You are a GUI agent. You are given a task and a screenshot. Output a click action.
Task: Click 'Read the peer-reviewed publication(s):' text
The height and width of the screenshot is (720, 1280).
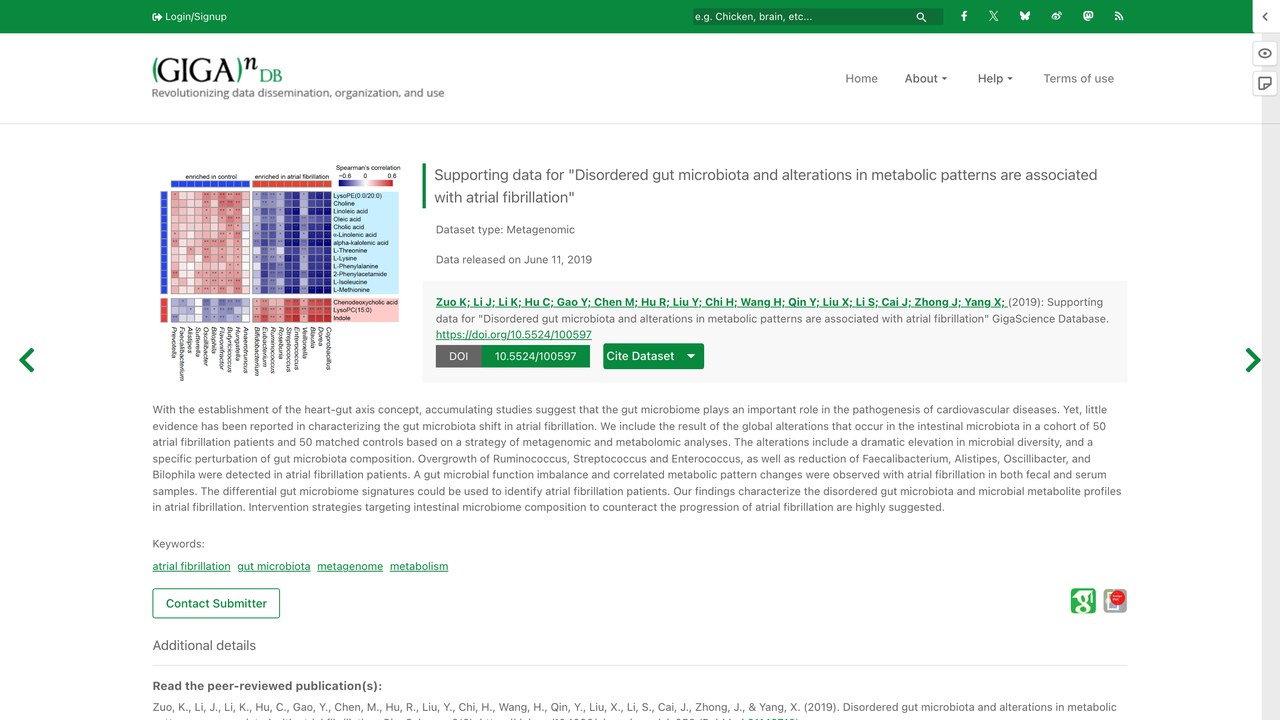click(267, 686)
